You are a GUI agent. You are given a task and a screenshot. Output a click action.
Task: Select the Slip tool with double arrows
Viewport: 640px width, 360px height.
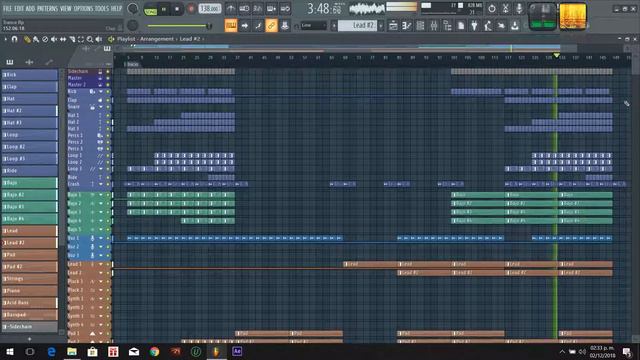click(x=63, y=39)
